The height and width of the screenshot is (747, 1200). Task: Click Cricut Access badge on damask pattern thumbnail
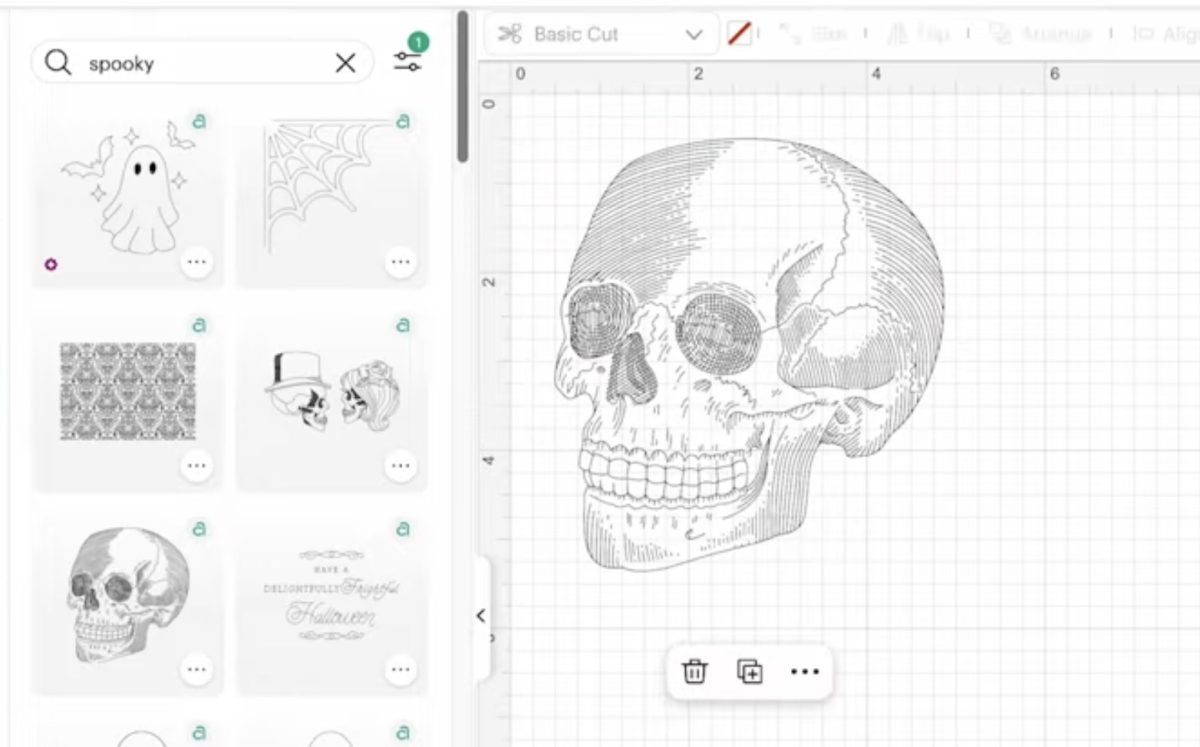point(199,325)
